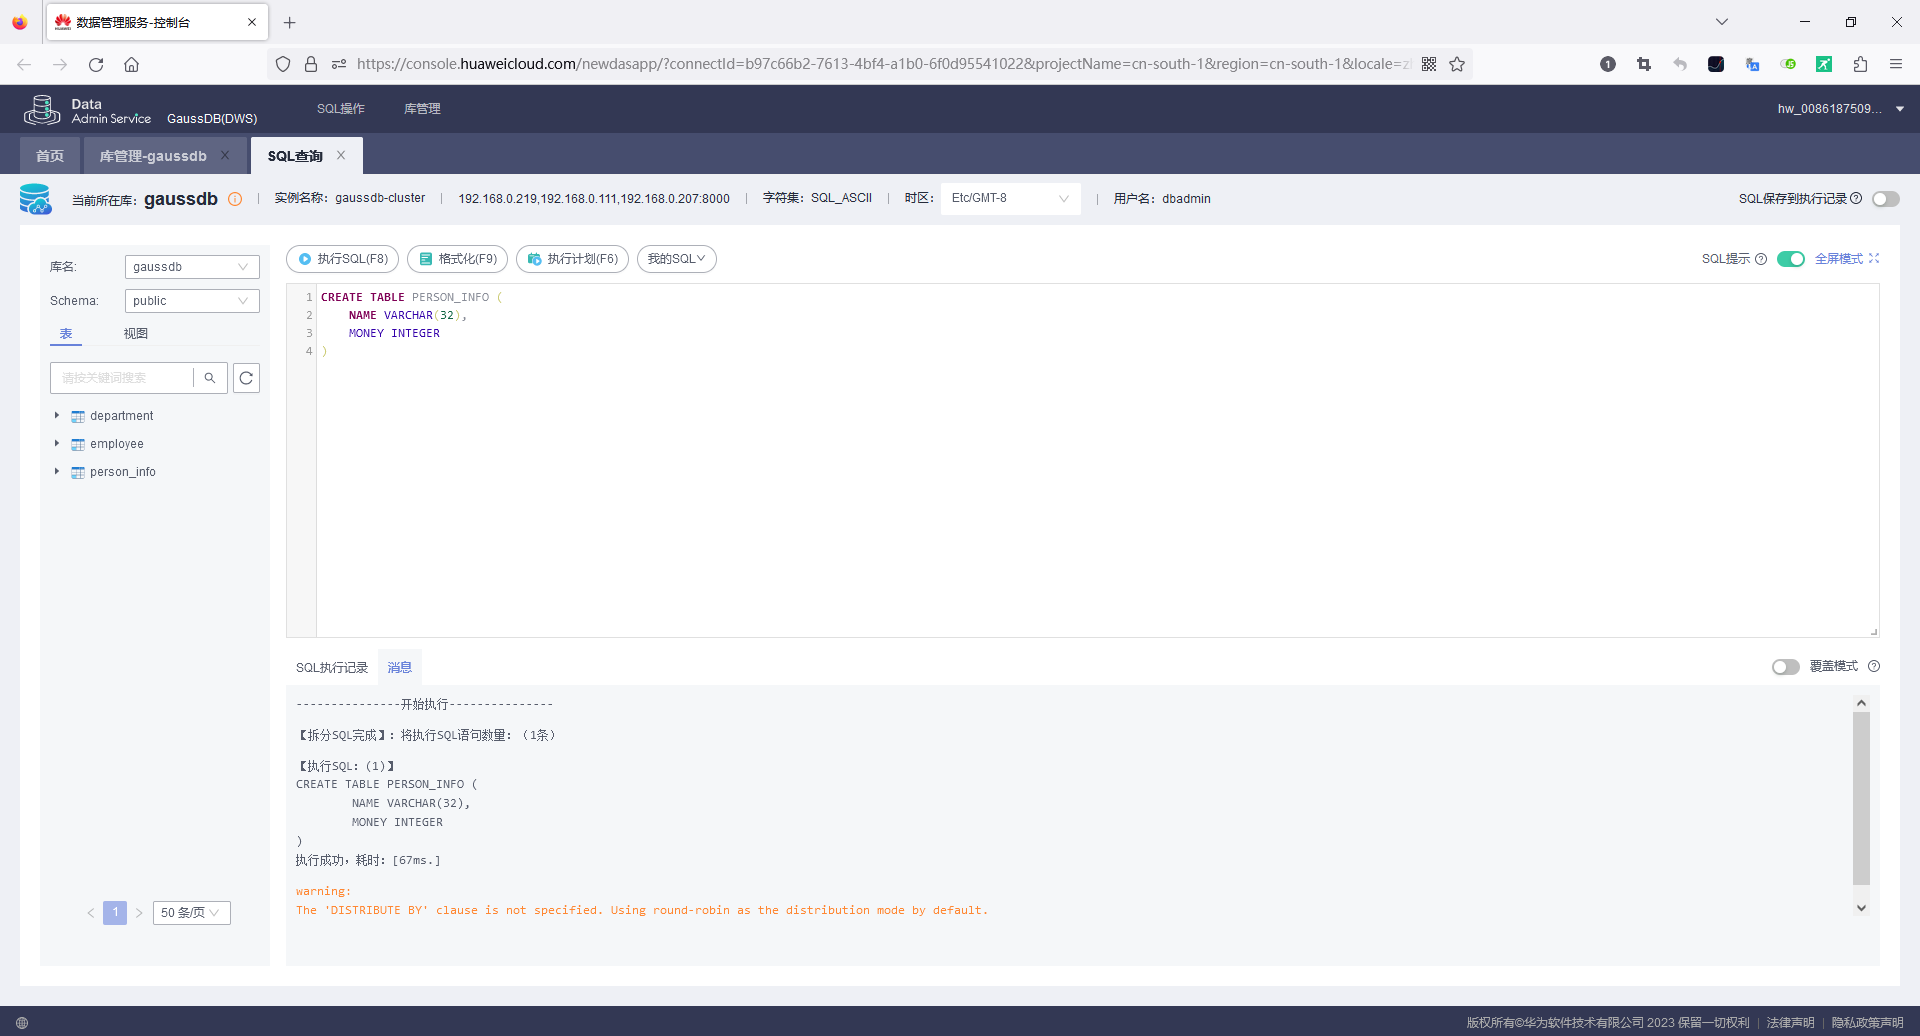The width and height of the screenshot is (1920, 1036).
Task: Select the 消息 tab
Action: [400, 668]
